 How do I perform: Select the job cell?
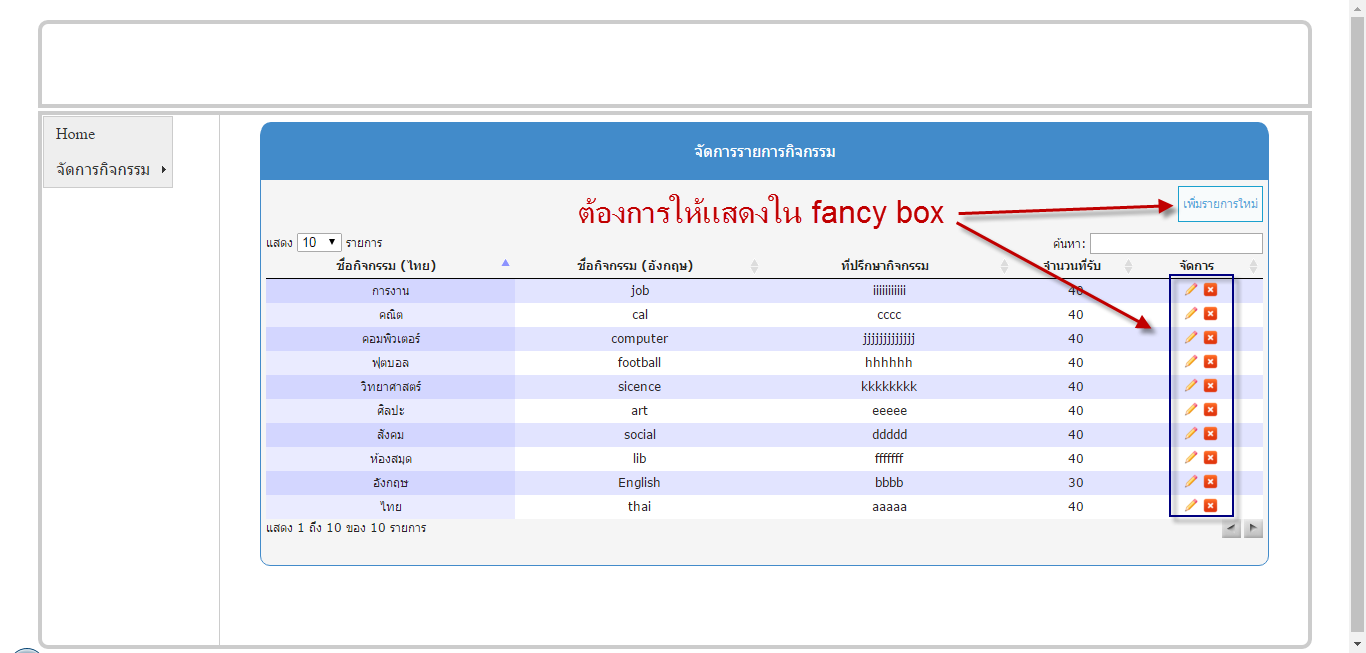[x=640, y=291]
